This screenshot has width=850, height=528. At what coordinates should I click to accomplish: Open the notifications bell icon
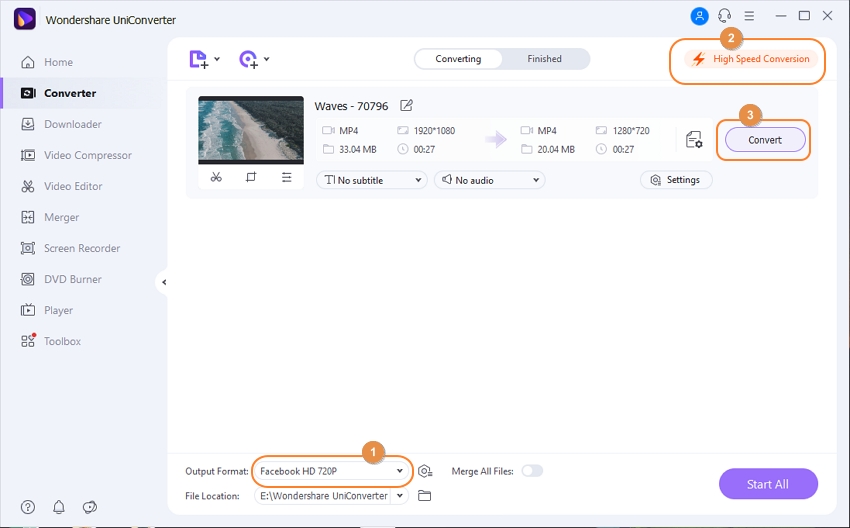tap(59, 507)
